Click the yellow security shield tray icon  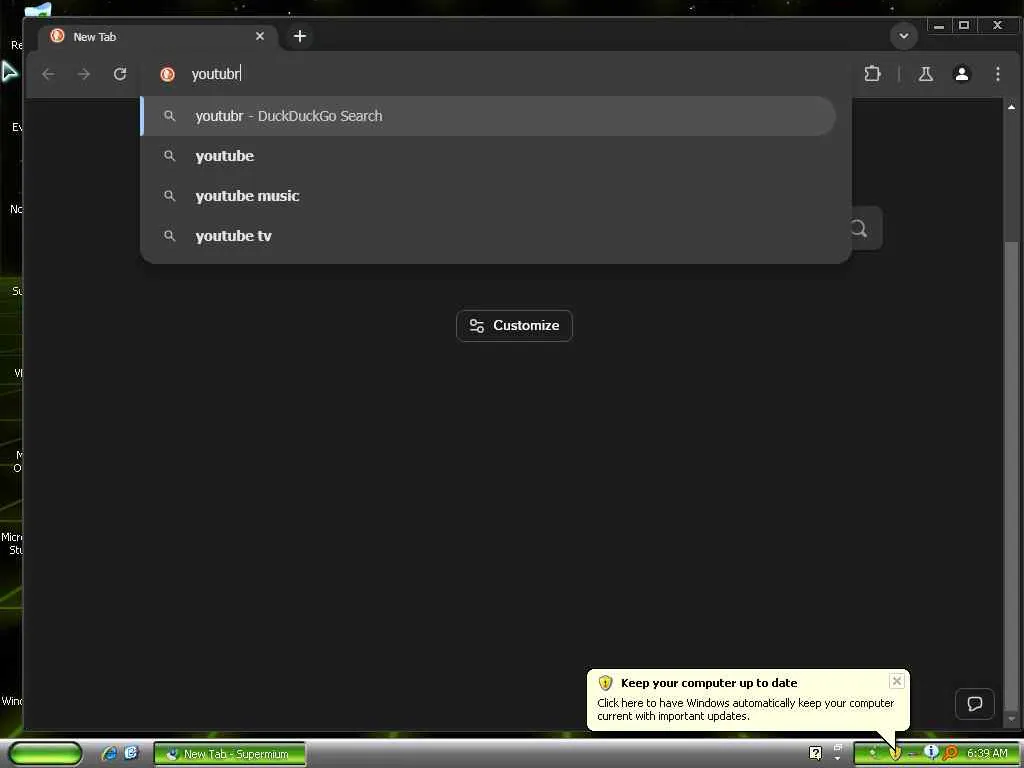pyautogui.click(x=895, y=754)
